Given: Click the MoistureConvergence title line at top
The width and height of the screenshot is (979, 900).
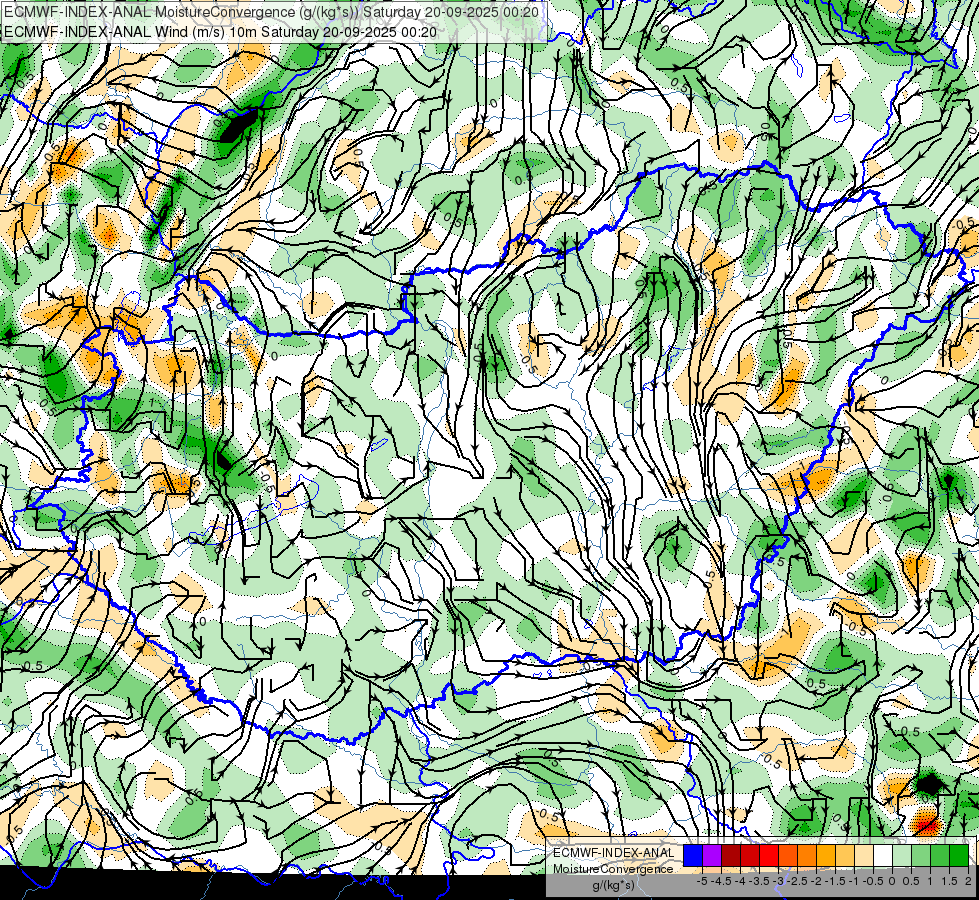Looking at the screenshot, I should [271, 12].
